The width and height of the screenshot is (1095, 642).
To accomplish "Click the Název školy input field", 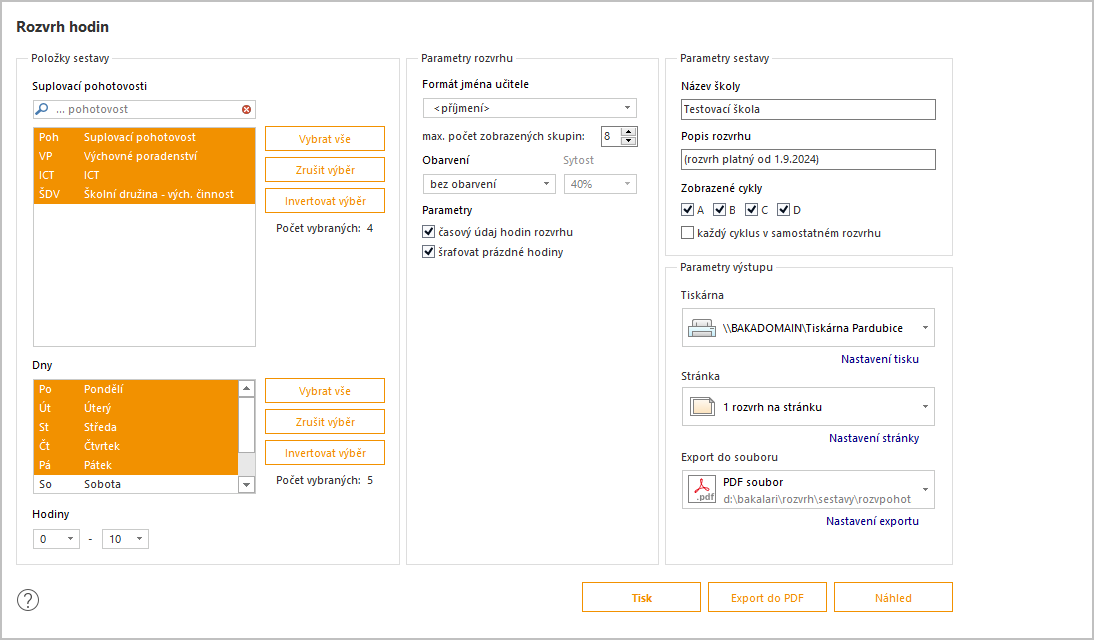I will 808,109.
